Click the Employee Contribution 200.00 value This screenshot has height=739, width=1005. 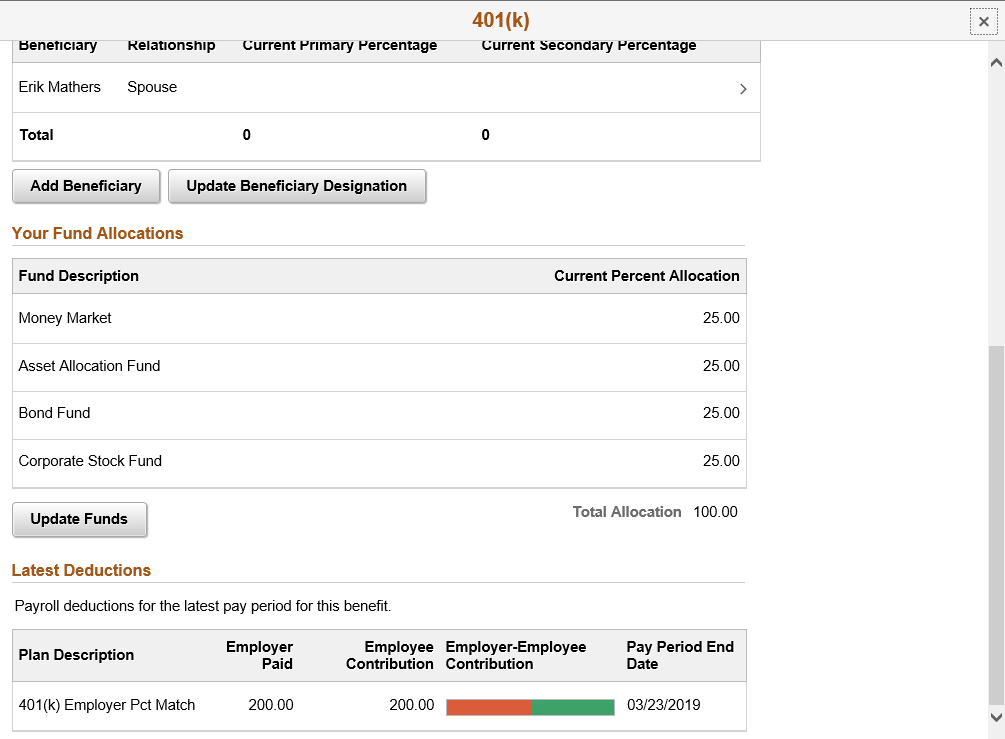click(x=411, y=706)
